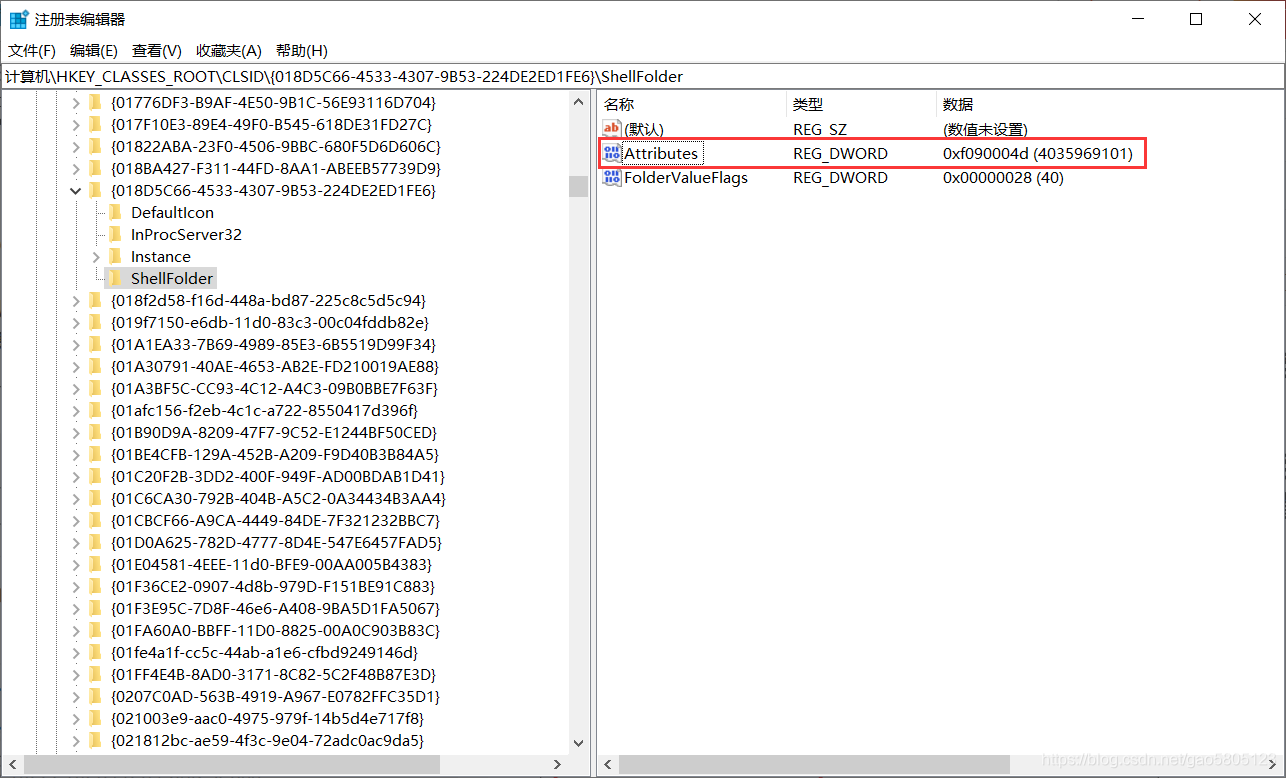Click folder icon of {018f2d58-f16d-448a-bd87-225c8c5d5c94}
Screen dimensions: 1286x778
coord(95,300)
